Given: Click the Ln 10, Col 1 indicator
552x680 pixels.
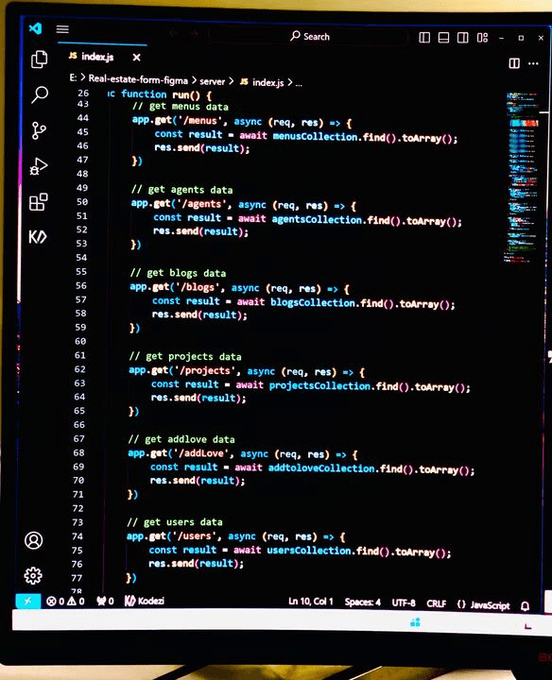Looking at the screenshot, I should (x=310, y=602).
